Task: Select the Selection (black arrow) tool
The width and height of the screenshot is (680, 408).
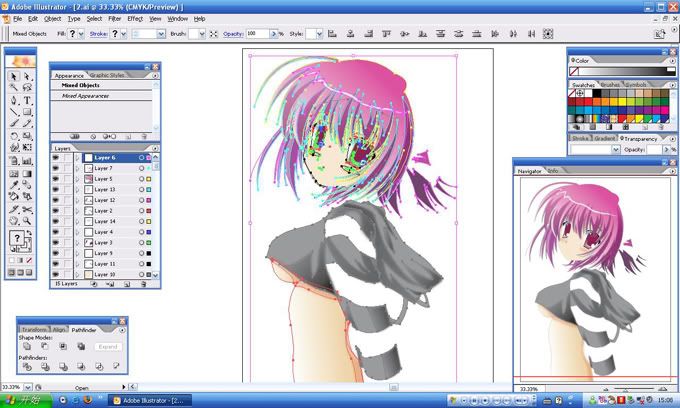Action: (14, 76)
